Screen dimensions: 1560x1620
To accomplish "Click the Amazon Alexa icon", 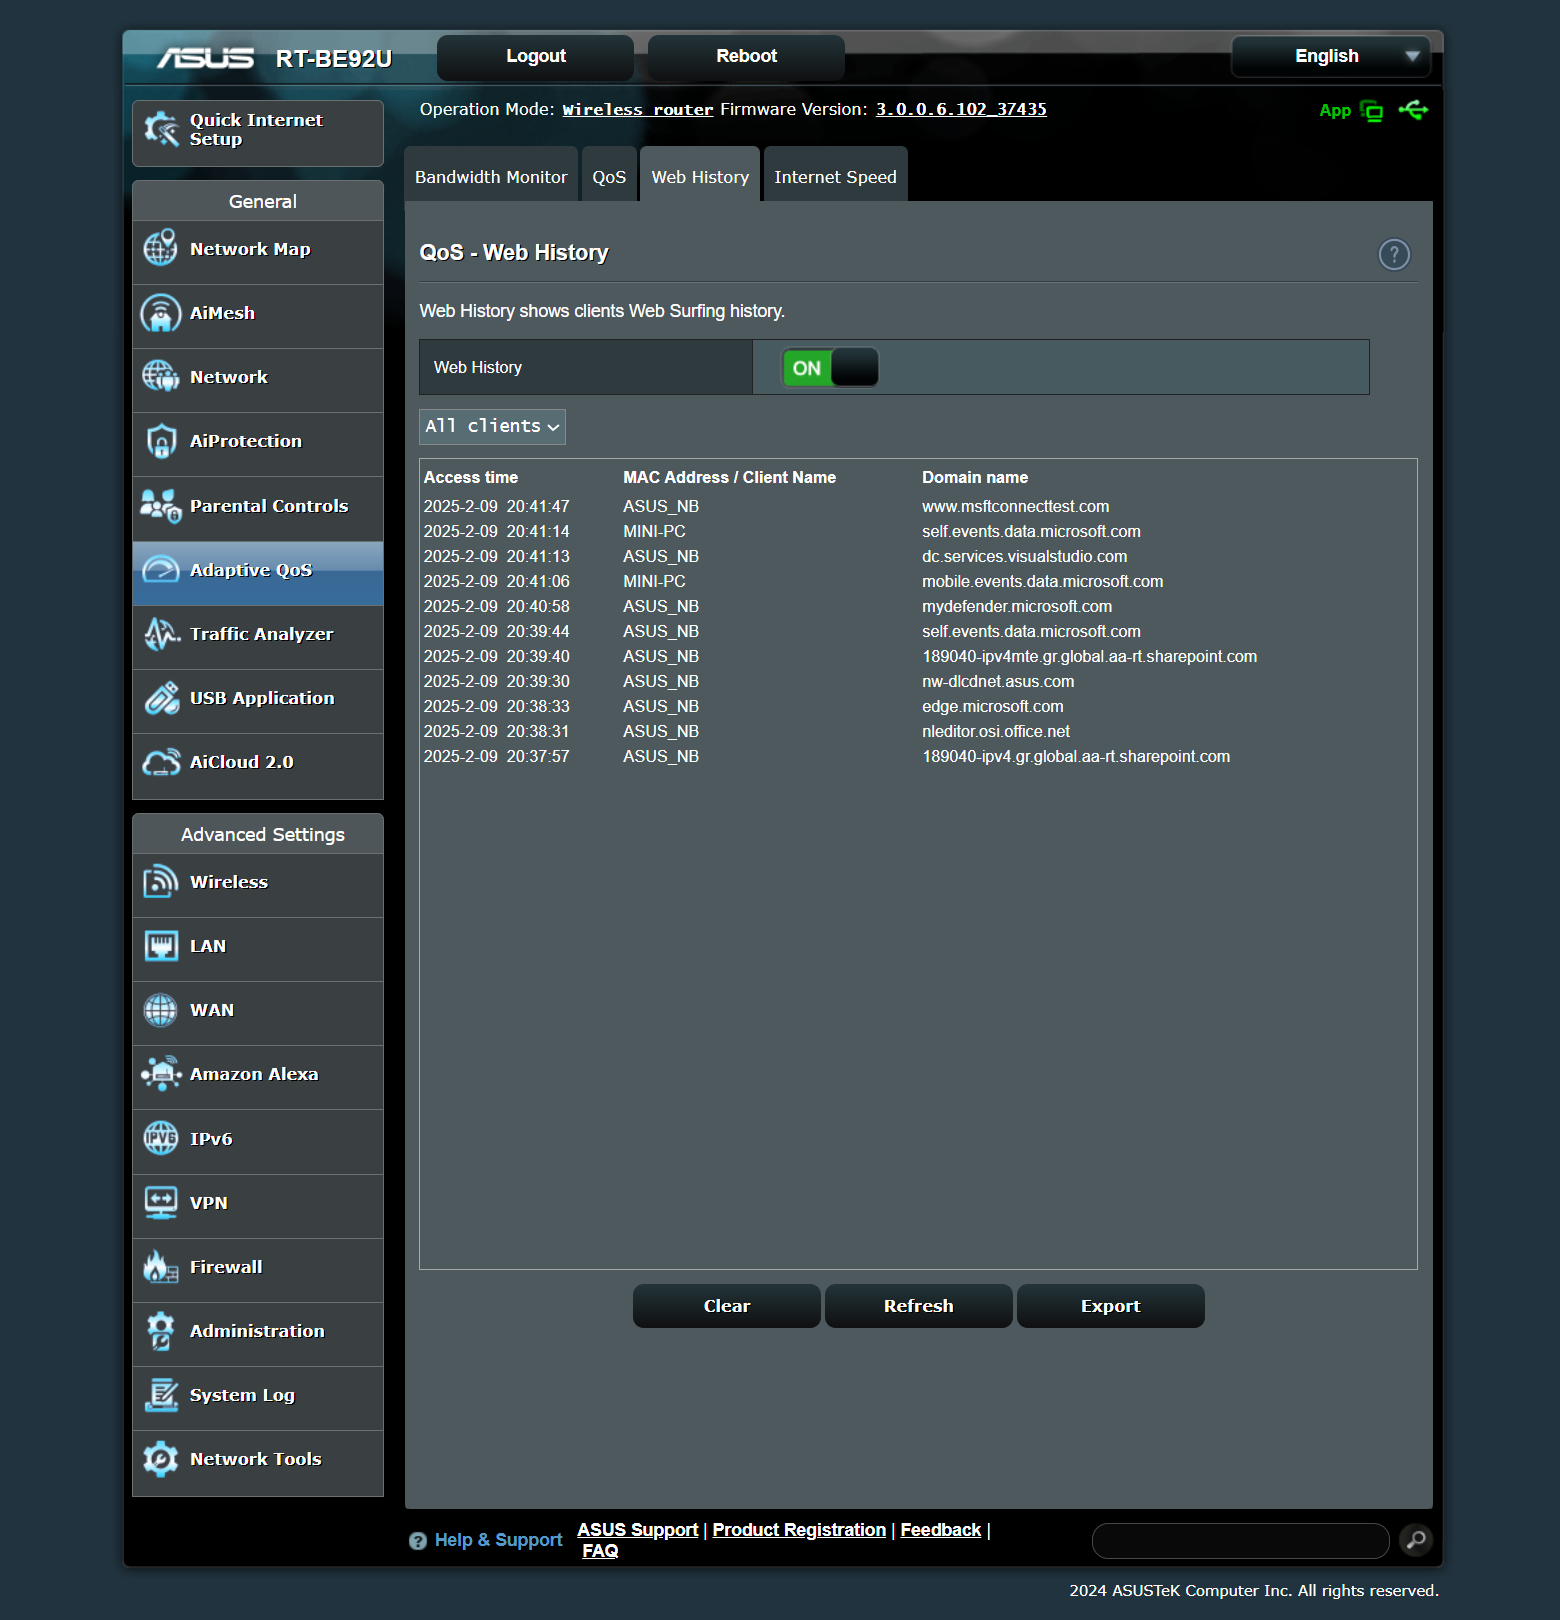I will pos(161,1074).
